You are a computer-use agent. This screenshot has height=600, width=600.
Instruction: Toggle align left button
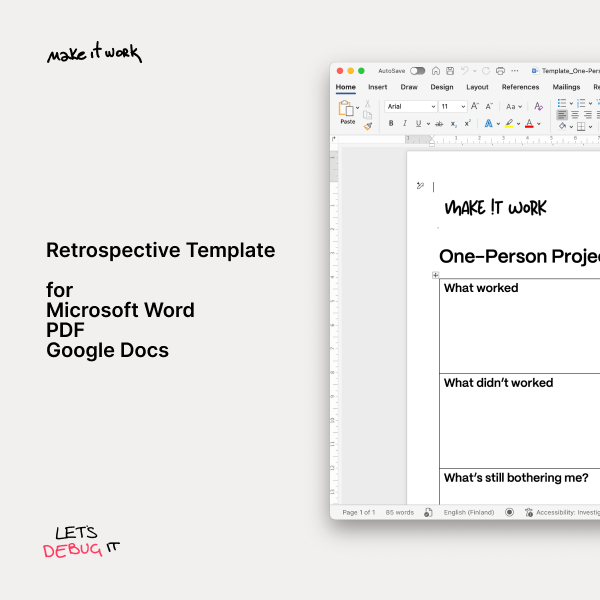coord(562,114)
